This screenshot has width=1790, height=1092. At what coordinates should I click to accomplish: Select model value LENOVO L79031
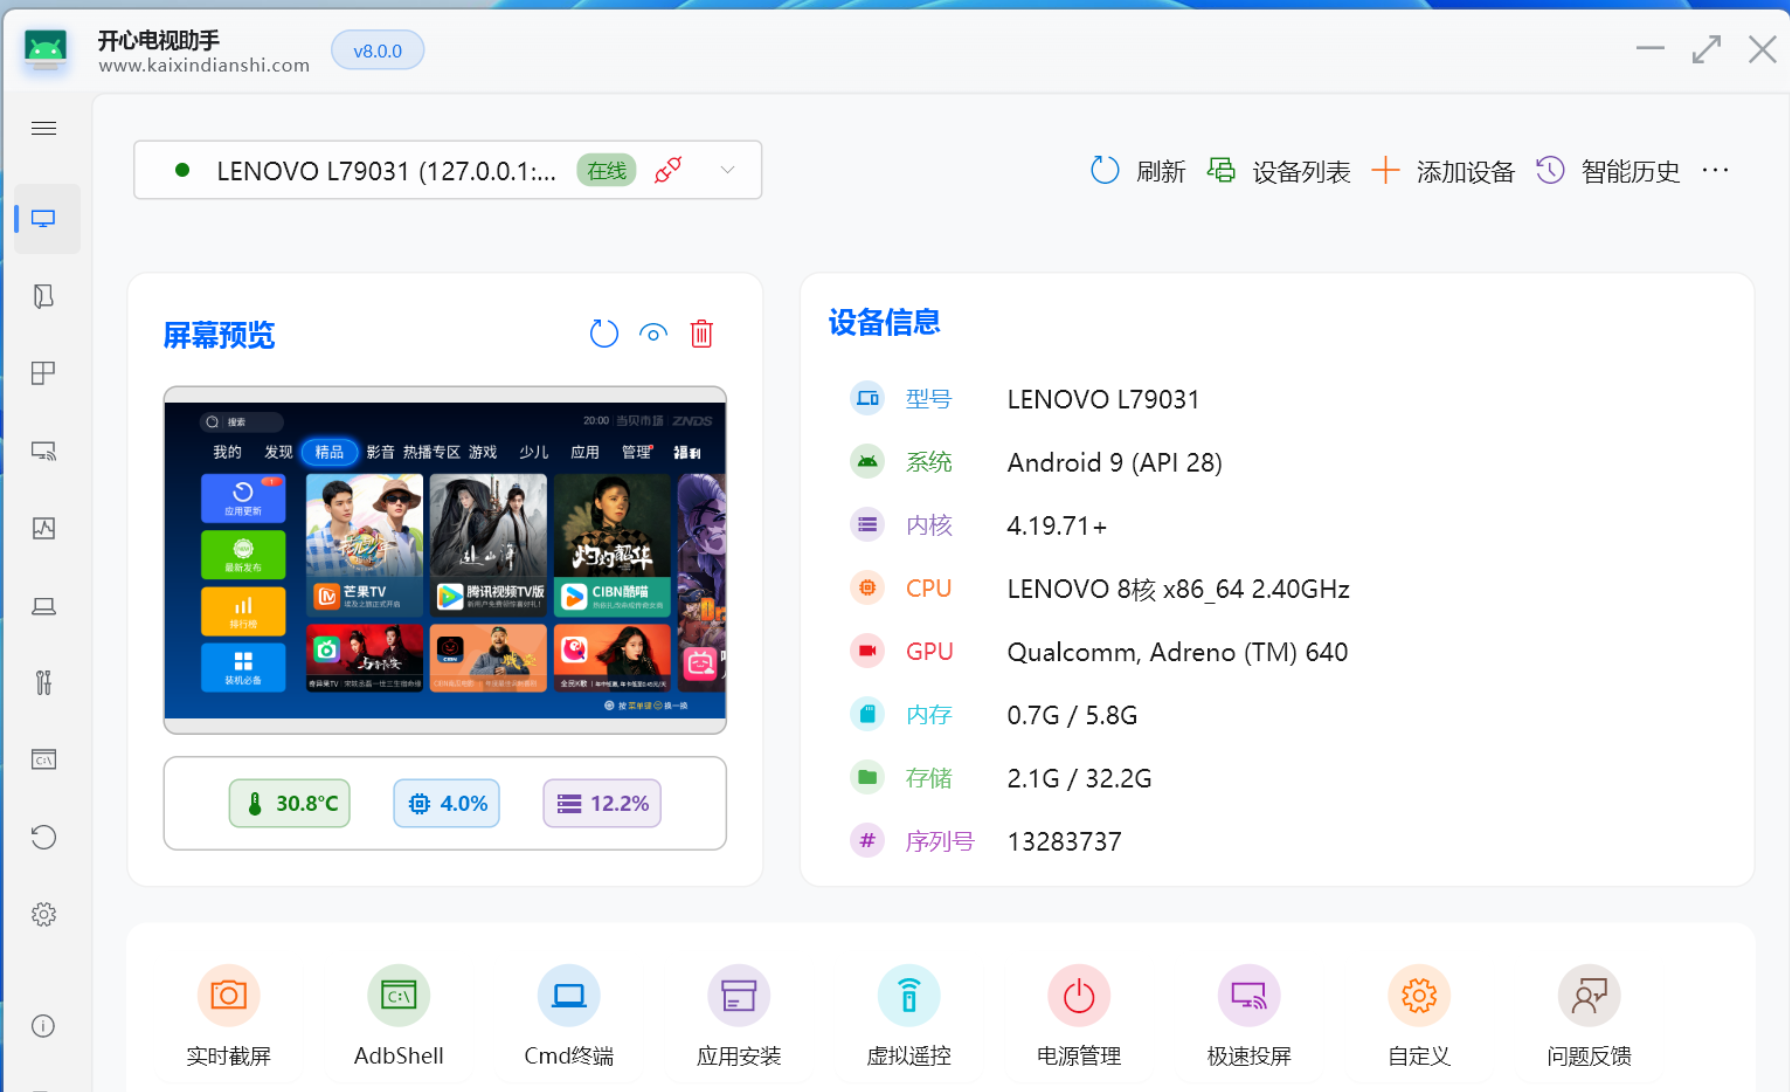[1103, 399]
